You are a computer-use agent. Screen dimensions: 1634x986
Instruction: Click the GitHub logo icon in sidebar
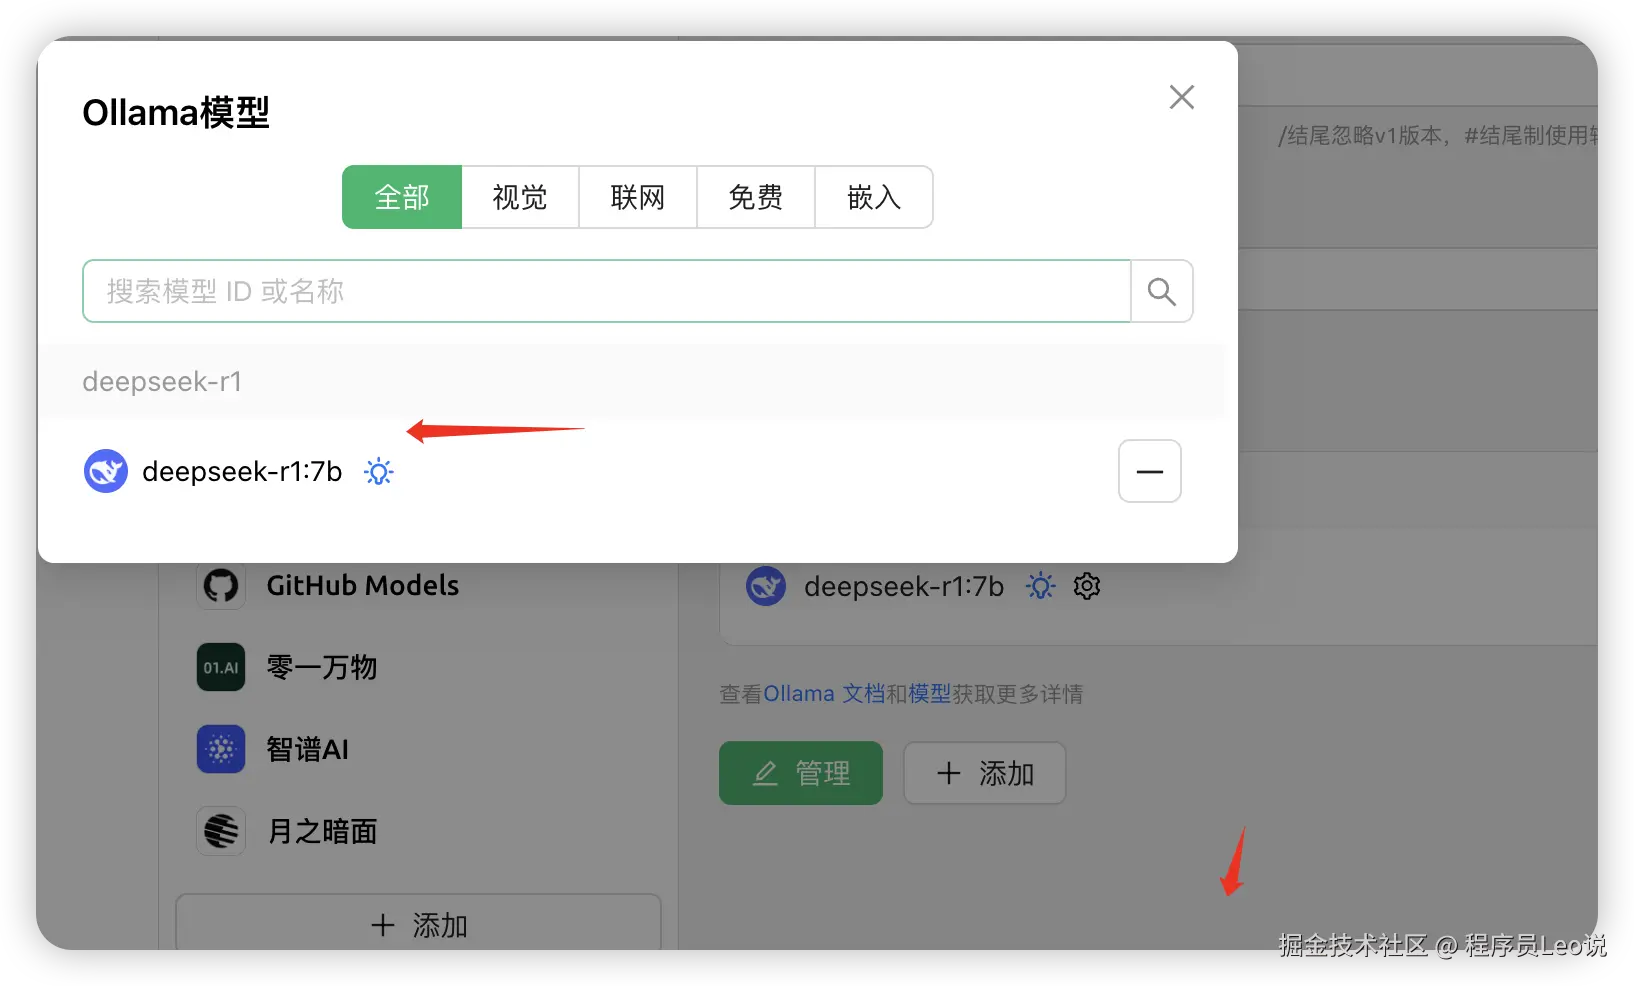tap(221, 585)
